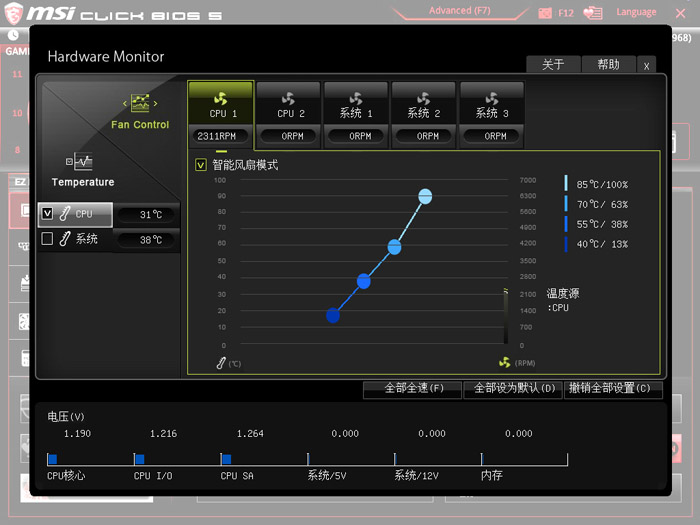This screenshot has width=700, height=525.
Task: Switch to Advanced (F7) mode
Action: coord(458,11)
